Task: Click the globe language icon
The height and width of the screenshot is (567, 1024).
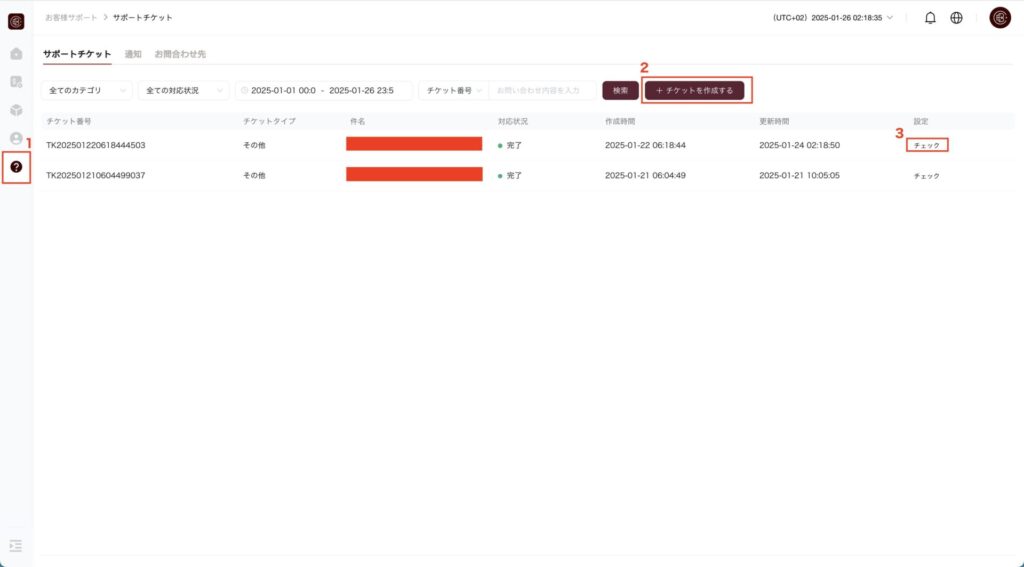Action: click(956, 18)
